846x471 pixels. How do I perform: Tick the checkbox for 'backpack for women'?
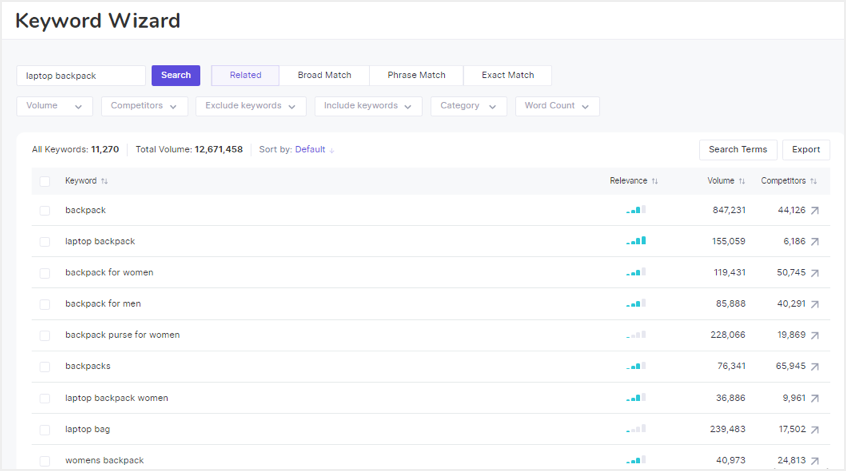click(44, 273)
